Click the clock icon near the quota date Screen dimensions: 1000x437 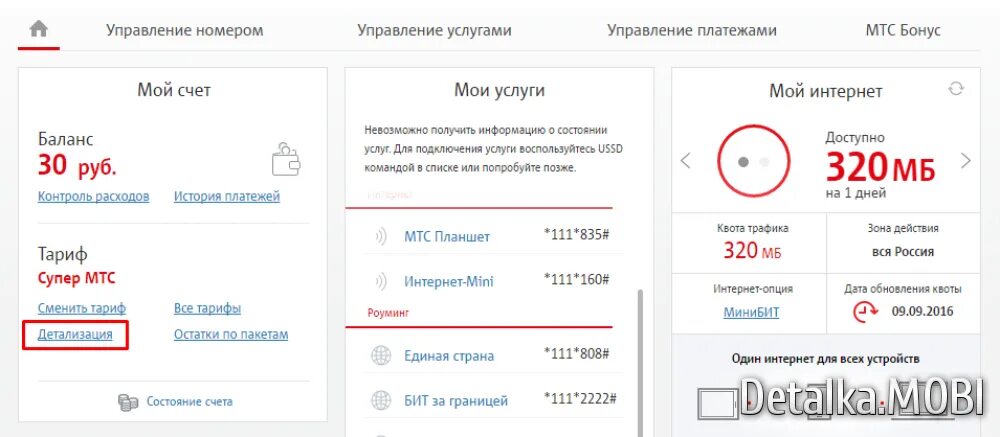tap(865, 311)
